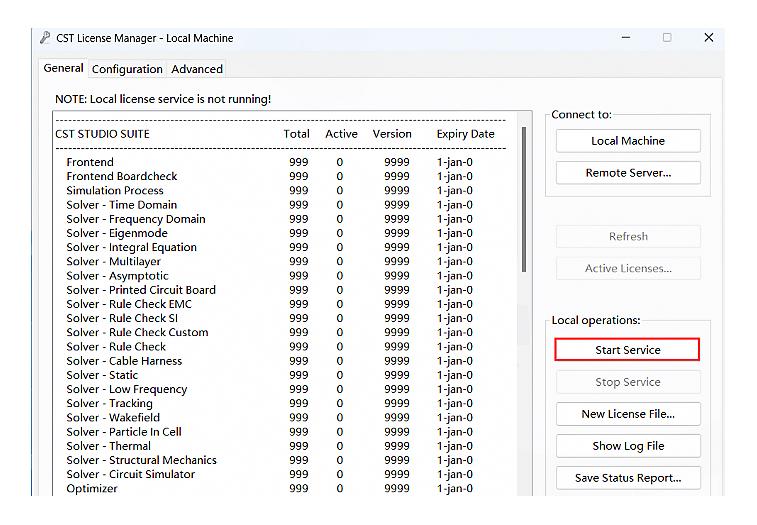Viewport: 757px width, 525px height.
Task: Select the Optimizer license row
Action: coord(269,488)
